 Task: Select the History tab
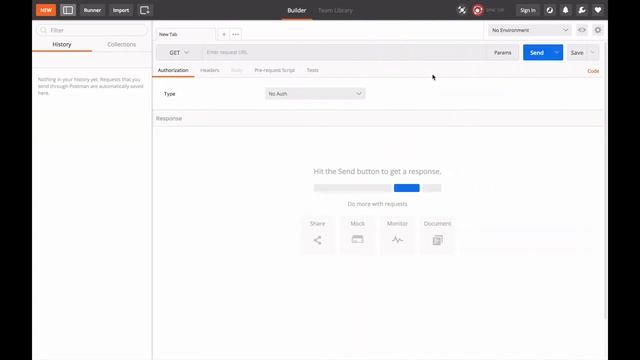62,44
